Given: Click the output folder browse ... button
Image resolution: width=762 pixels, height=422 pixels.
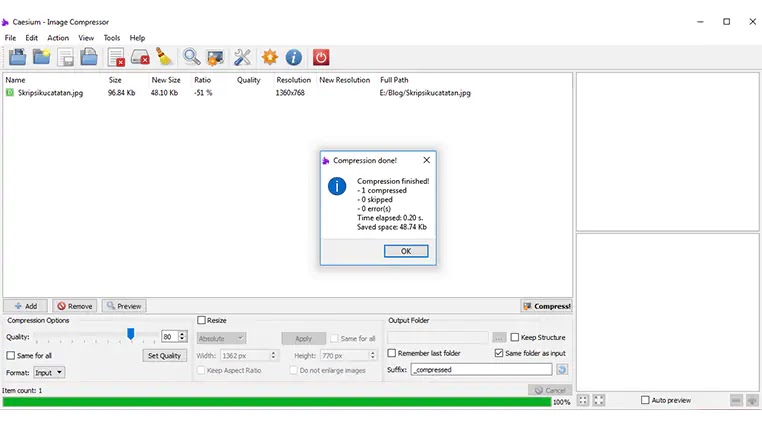Looking at the screenshot, I should click(499, 337).
